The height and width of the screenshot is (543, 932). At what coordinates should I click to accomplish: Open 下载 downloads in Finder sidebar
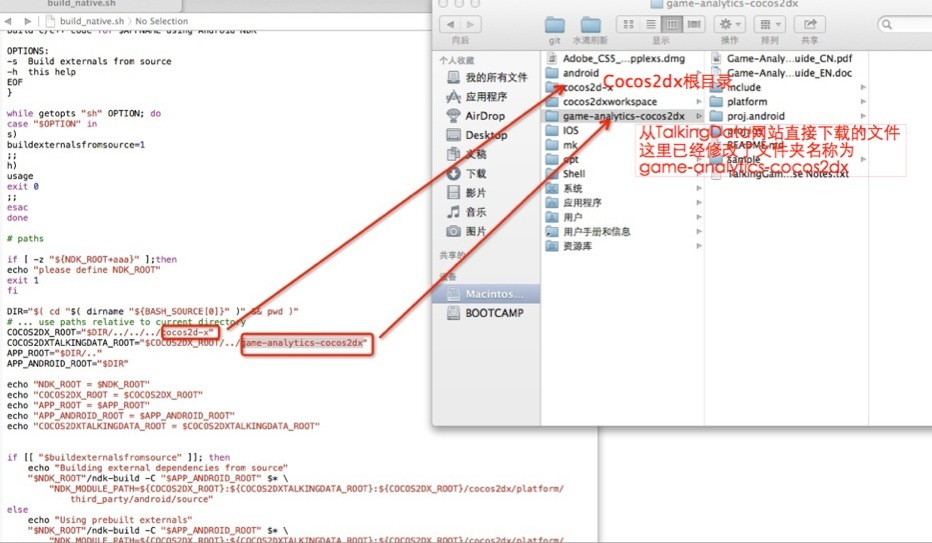pyautogui.click(x=467, y=173)
